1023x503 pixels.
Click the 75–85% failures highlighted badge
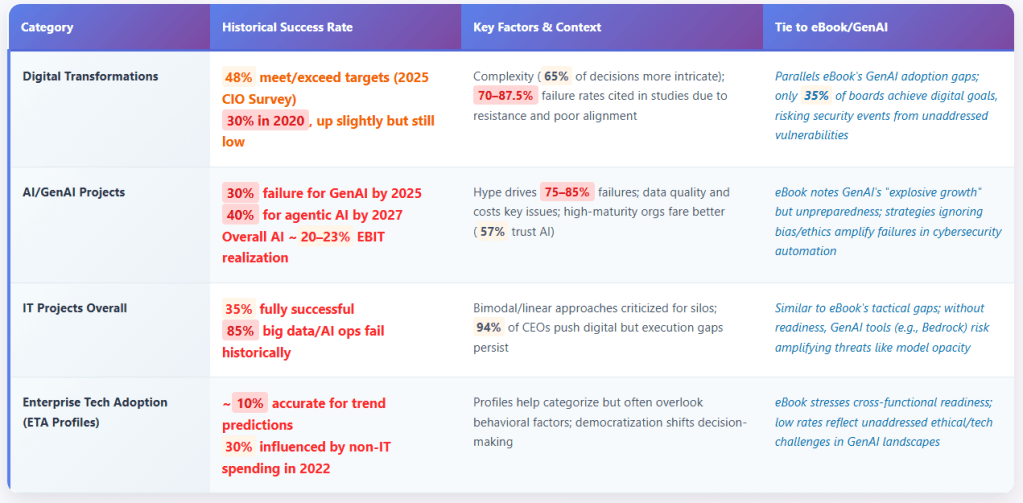point(567,192)
